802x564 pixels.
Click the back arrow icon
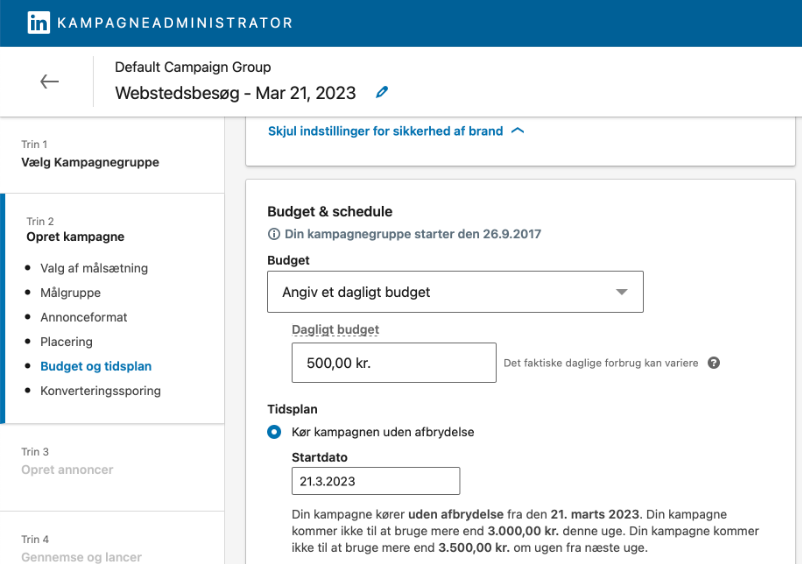tap(50, 81)
